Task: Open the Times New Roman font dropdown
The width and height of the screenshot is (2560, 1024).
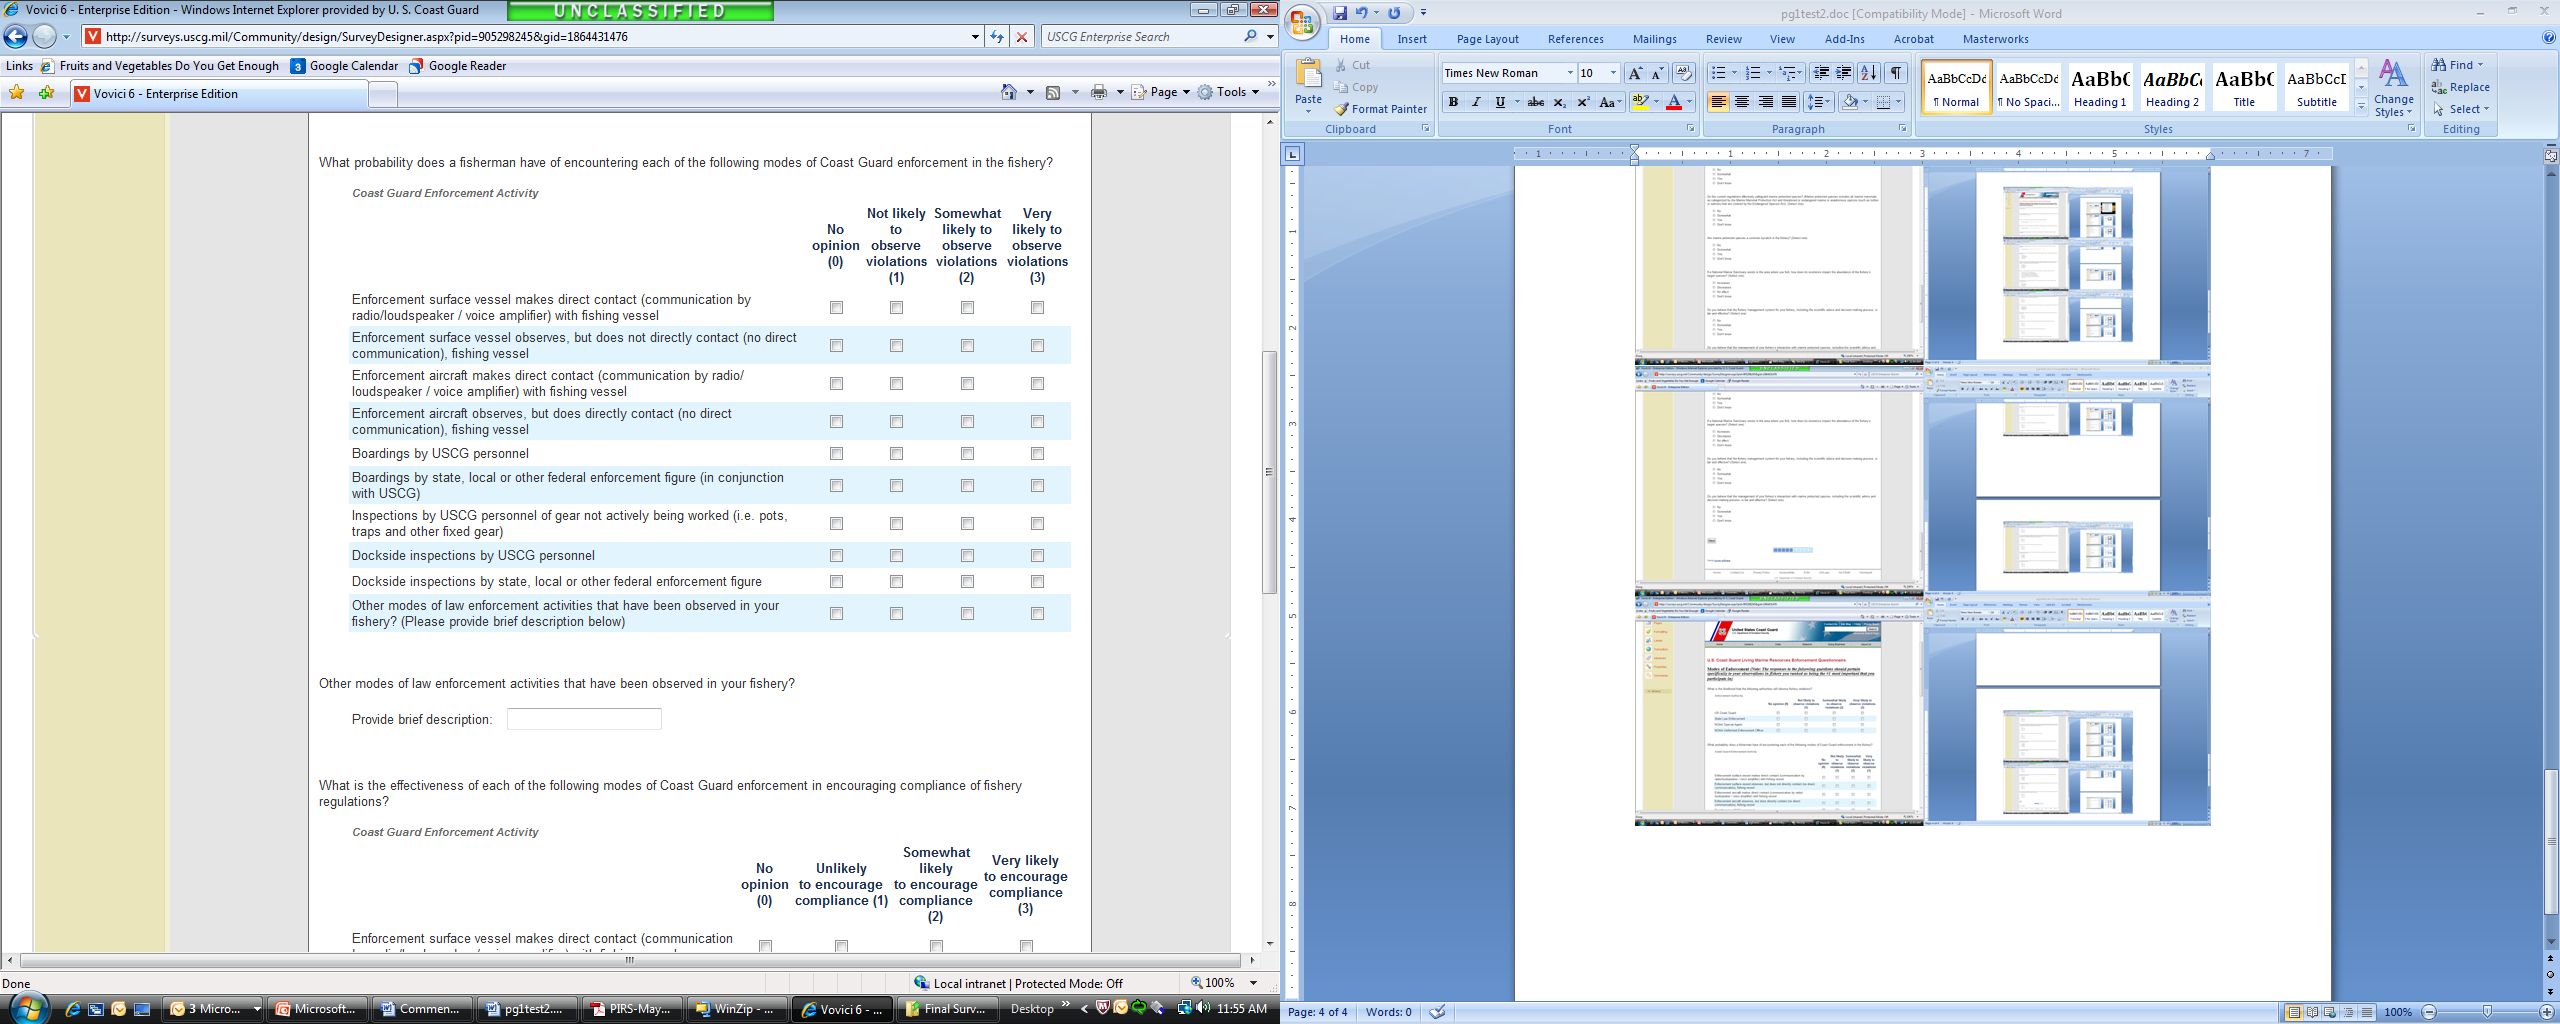Action: click(x=1569, y=73)
